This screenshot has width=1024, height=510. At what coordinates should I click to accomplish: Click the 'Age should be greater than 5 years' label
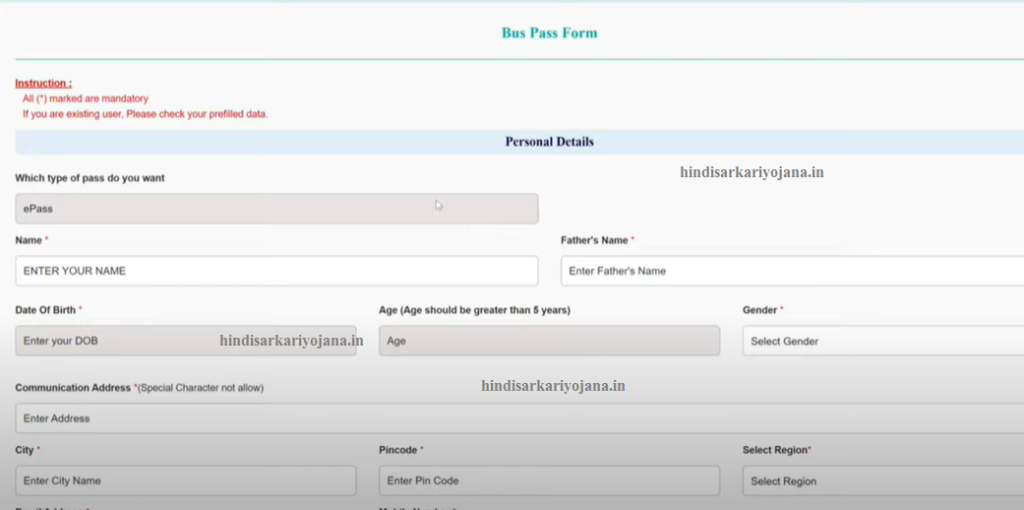point(475,310)
